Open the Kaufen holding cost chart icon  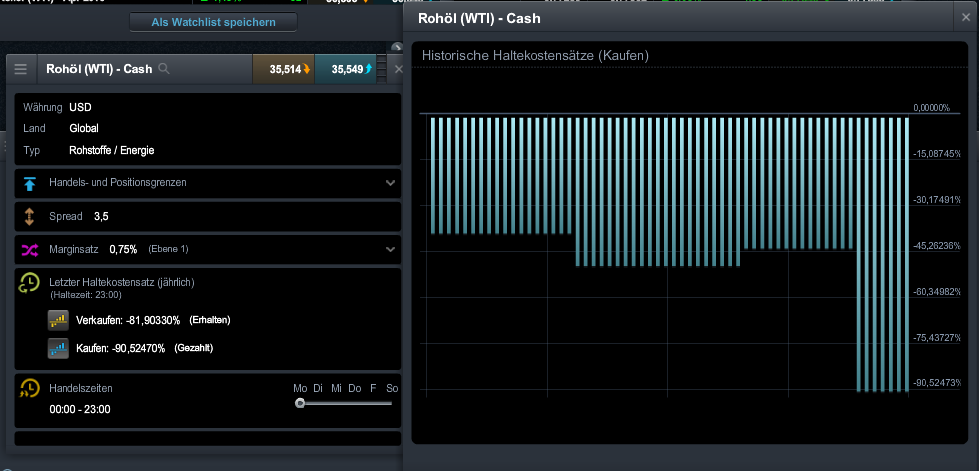58,348
